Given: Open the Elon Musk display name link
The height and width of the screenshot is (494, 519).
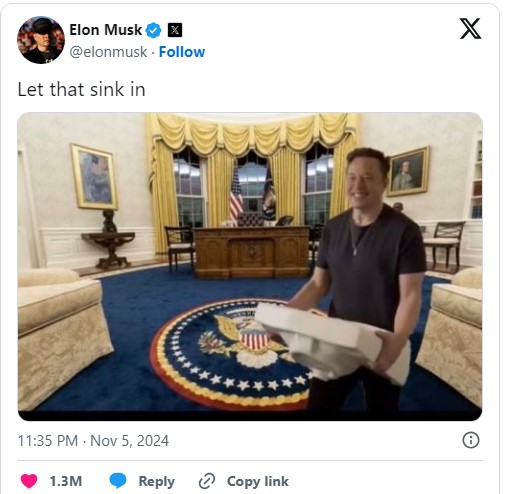Looking at the screenshot, I should (105, 30).
